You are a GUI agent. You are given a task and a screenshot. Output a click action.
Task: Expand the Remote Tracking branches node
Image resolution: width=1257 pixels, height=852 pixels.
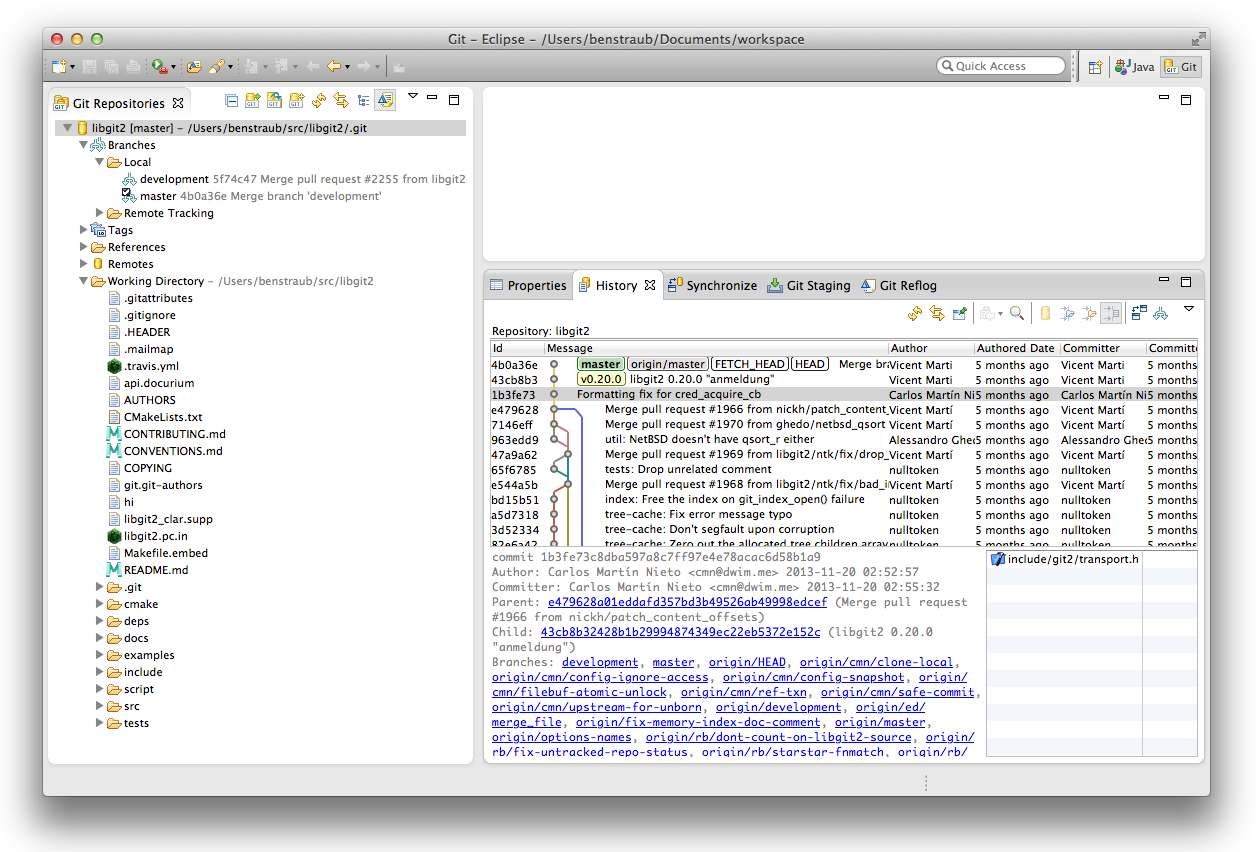tap(100, 213)
